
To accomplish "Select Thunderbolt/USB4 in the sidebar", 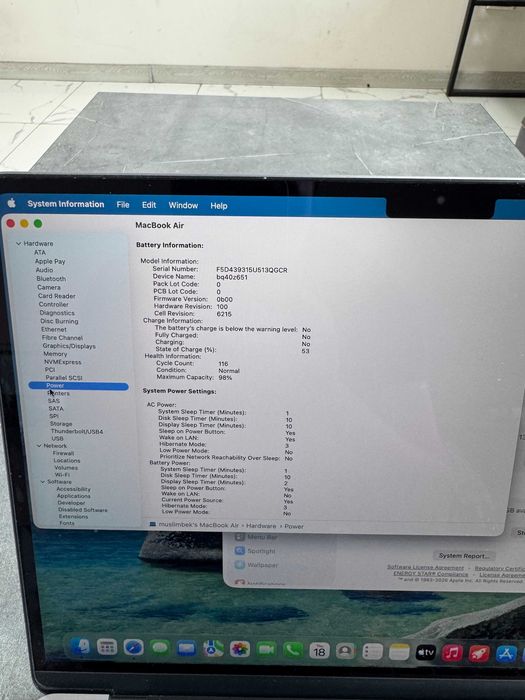I will 77,431.
